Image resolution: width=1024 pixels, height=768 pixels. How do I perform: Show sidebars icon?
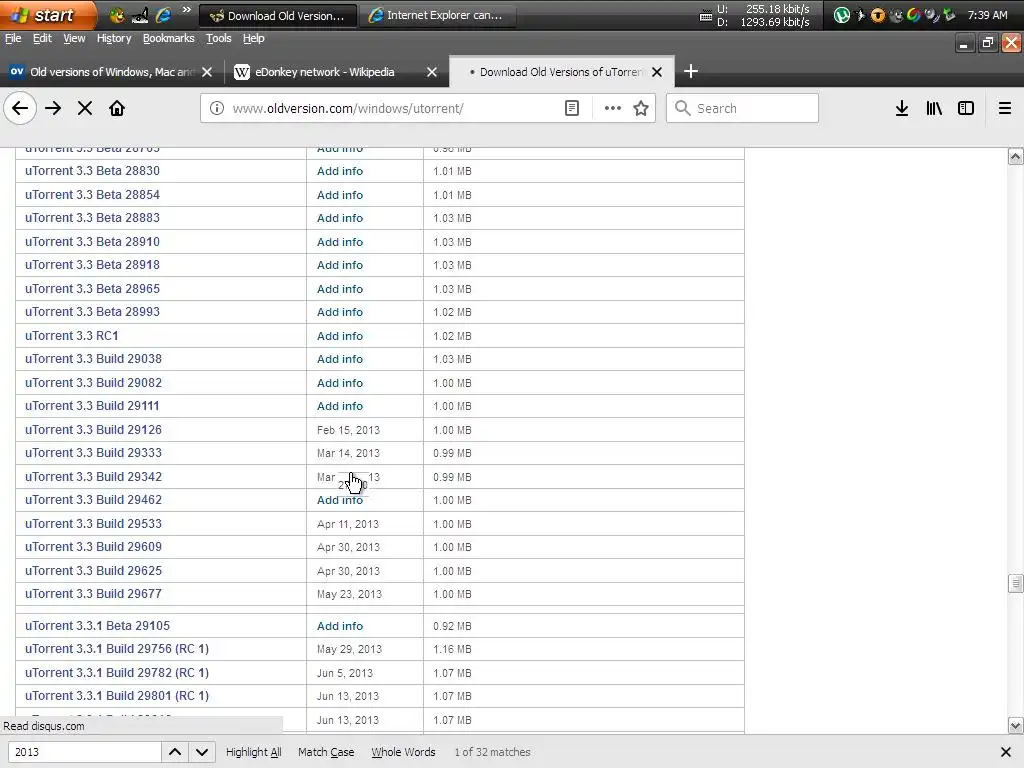[966, 108]
